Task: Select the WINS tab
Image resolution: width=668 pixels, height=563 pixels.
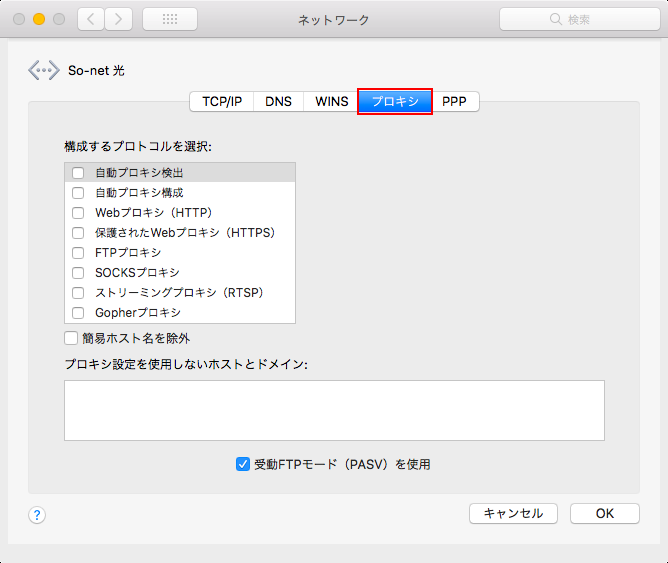Action: [x=331, y=101]
